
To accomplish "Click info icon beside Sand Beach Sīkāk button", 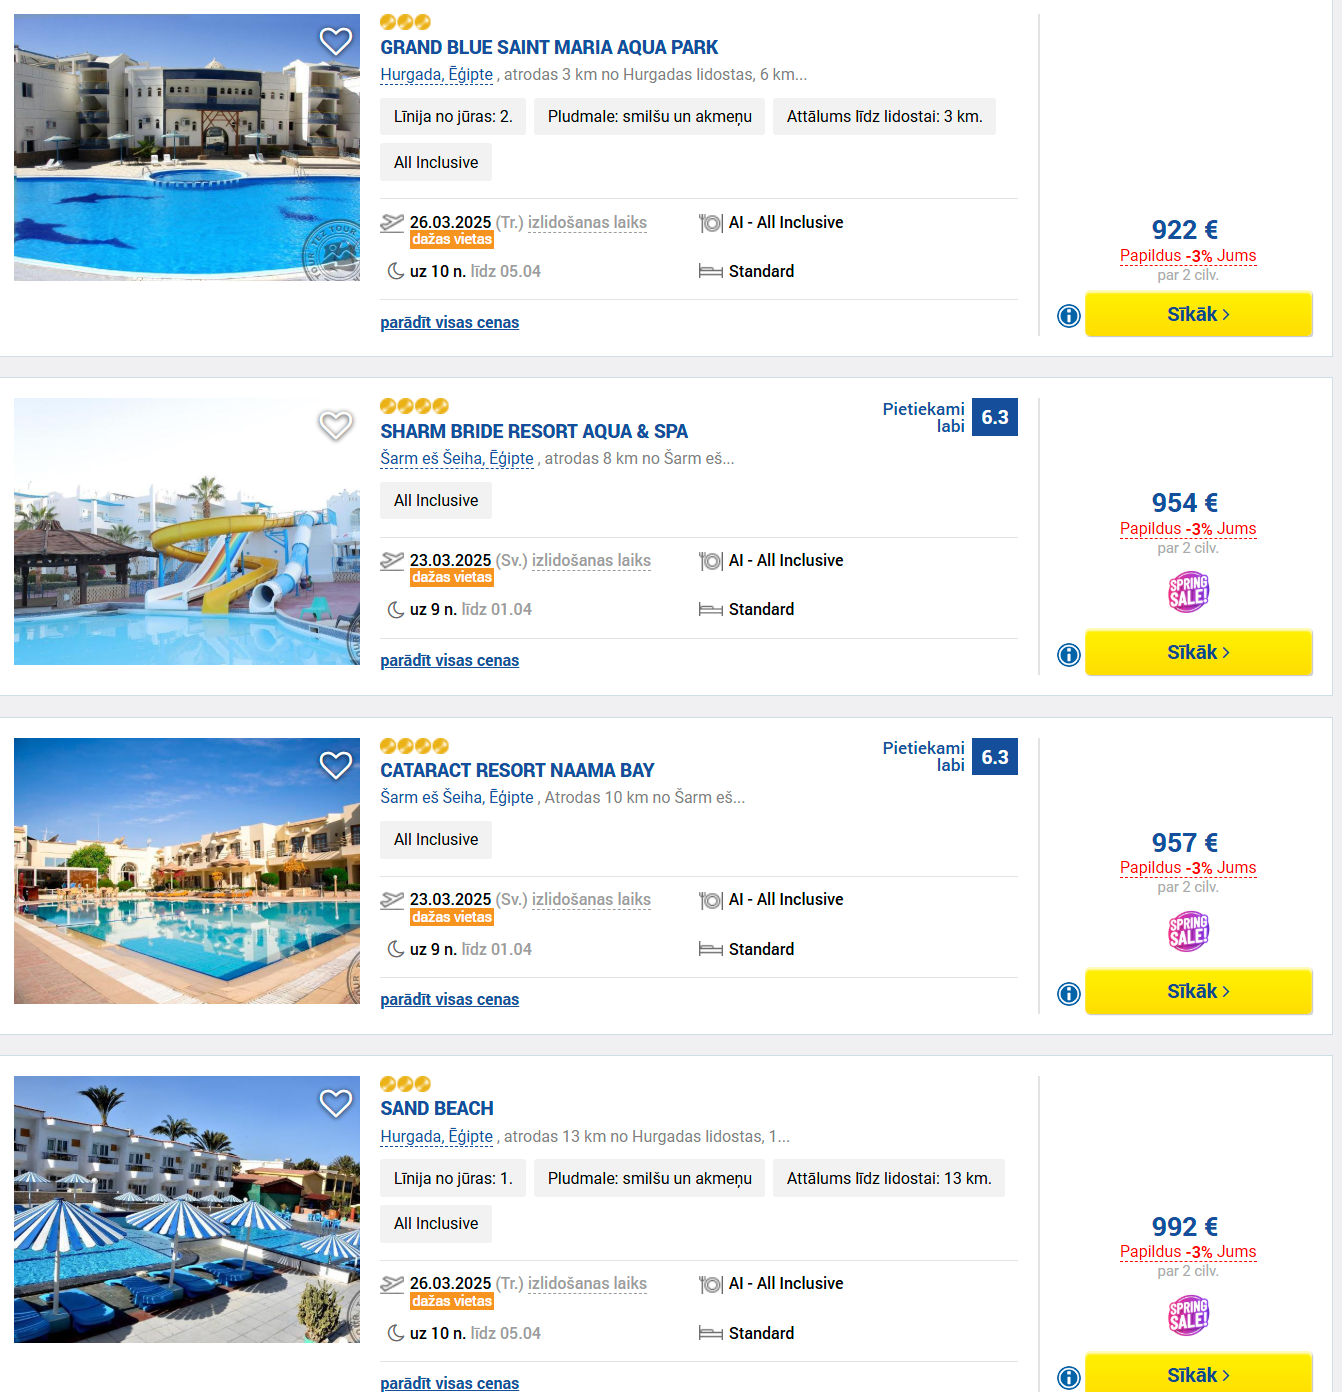I will [x=1069, y=1378].
